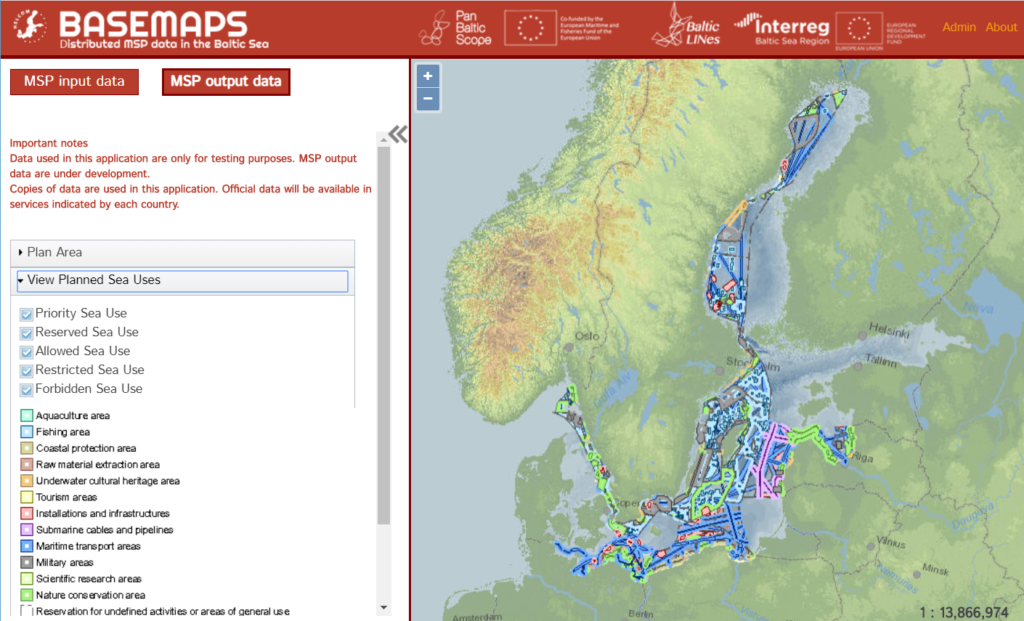Click the side panel vertical scrollbar thumb
Screen dimensions: 1024x621
383,335
